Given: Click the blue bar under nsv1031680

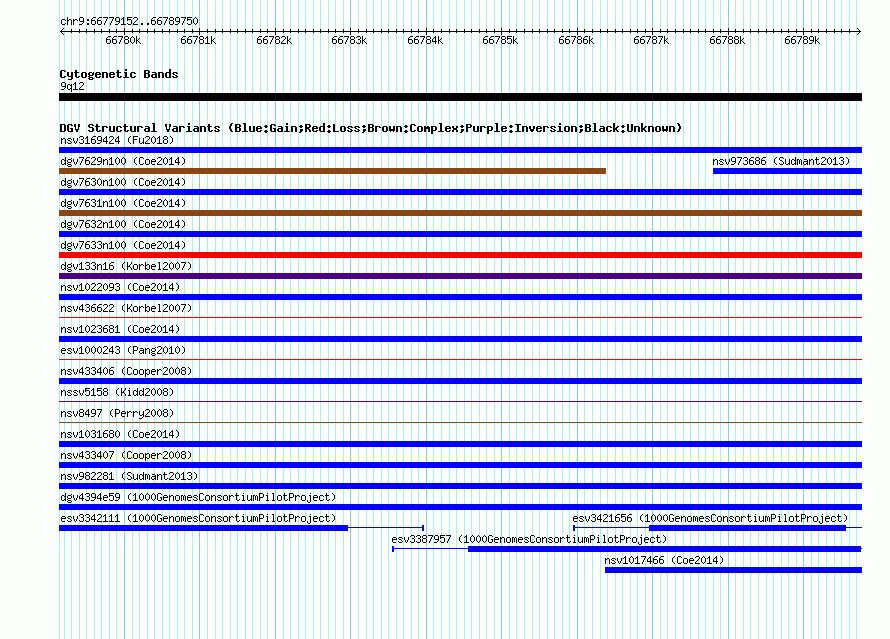Looking at the screenshot, I should (x=460, y=444).
